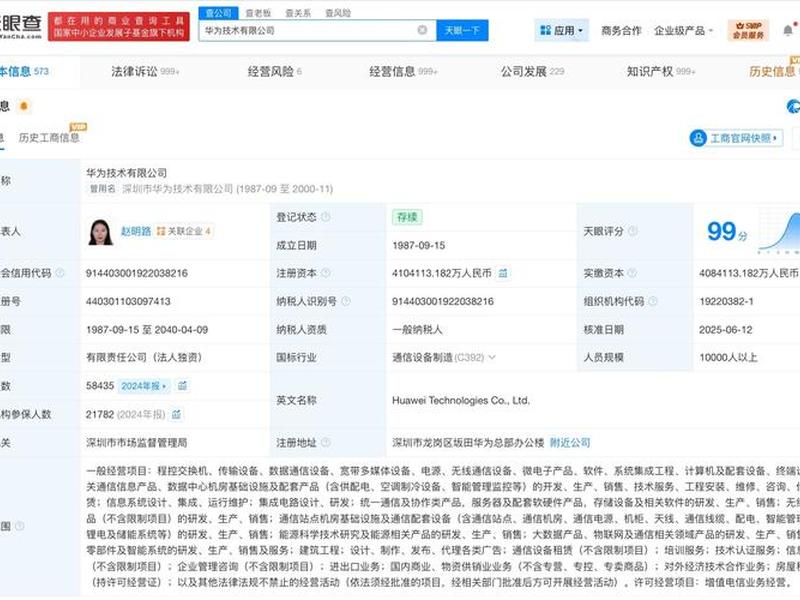Click the 天眼一下 search button
Viewport: 800px width, 600px height.
click(462, 31)
